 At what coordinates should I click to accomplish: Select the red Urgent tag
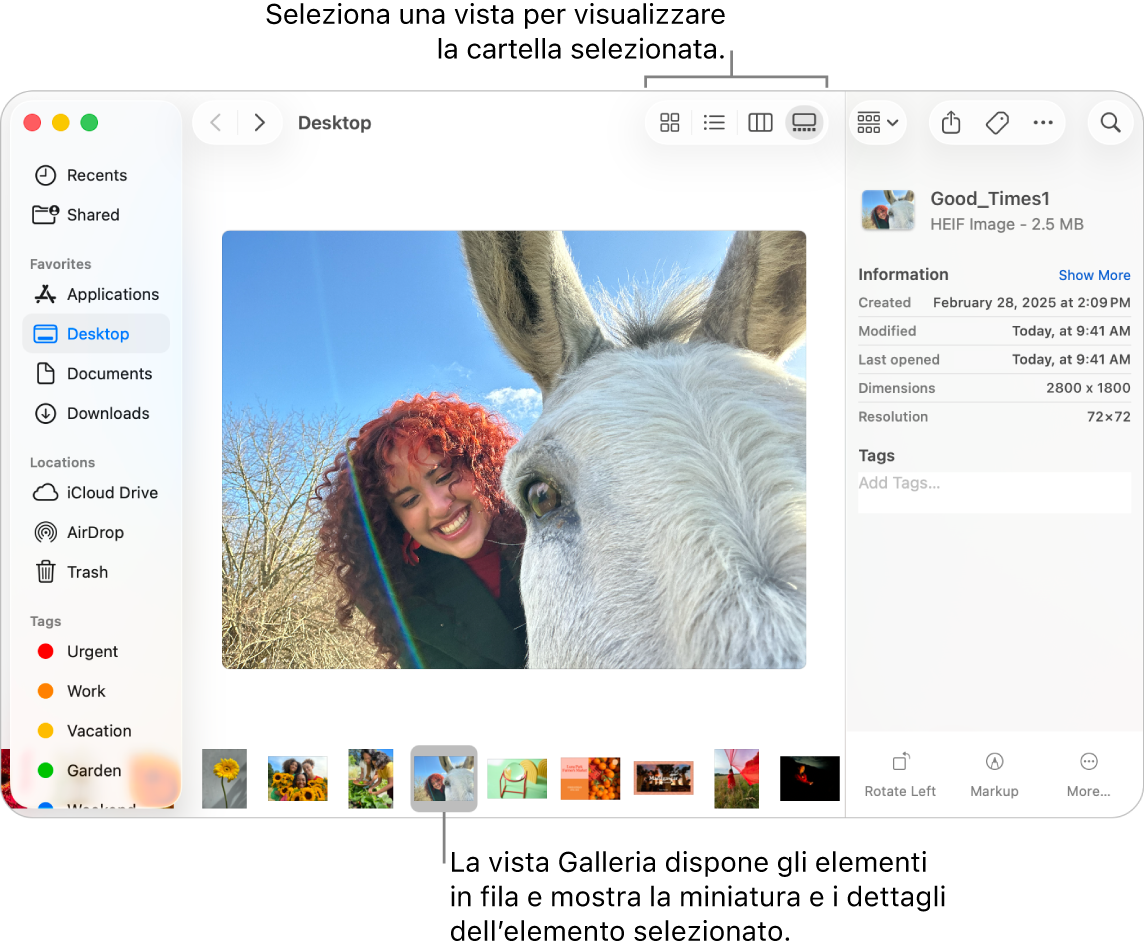click(x=92, y=652)
